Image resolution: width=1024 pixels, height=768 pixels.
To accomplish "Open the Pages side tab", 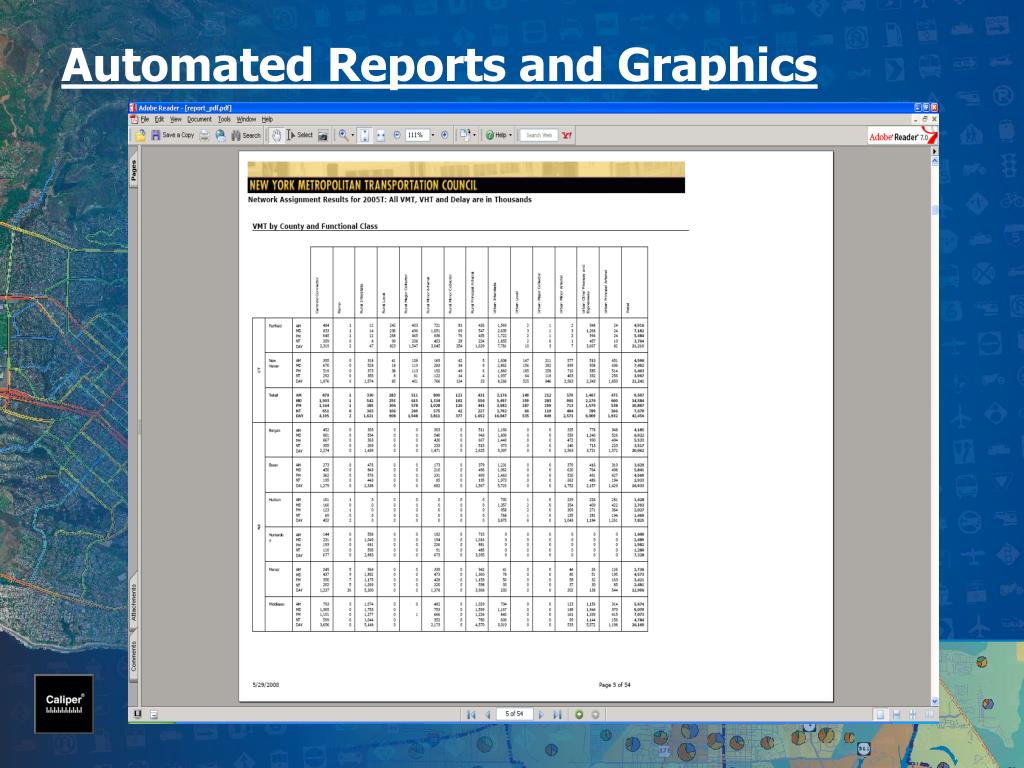I will [133, 171].
